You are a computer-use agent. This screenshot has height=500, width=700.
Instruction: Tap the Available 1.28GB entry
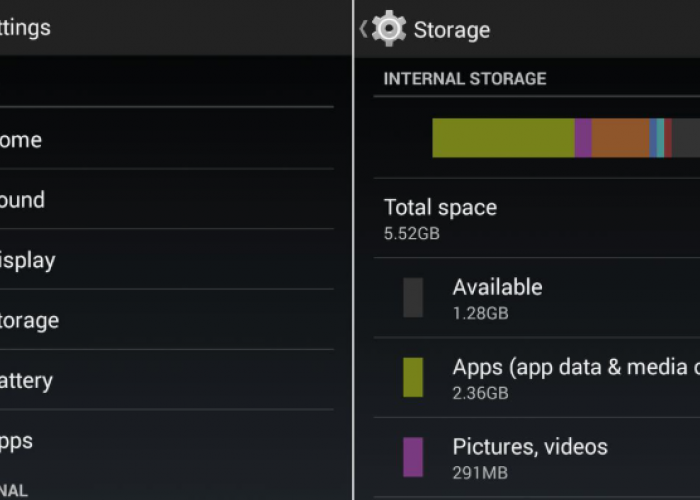tap(497, 298)
